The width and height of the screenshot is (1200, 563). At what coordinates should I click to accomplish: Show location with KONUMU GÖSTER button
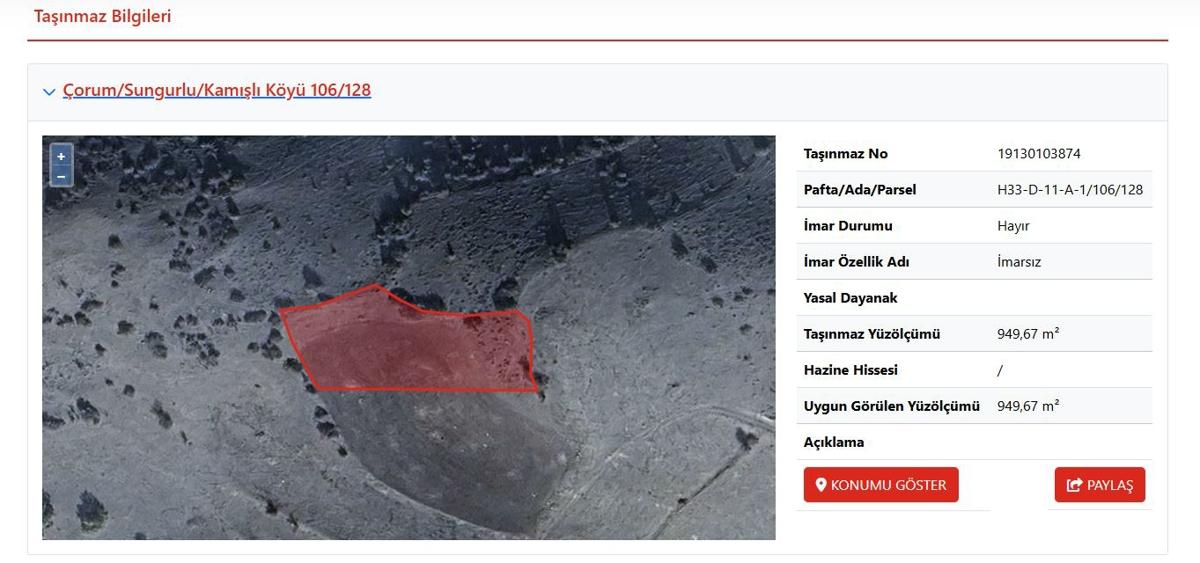(881, 485)
